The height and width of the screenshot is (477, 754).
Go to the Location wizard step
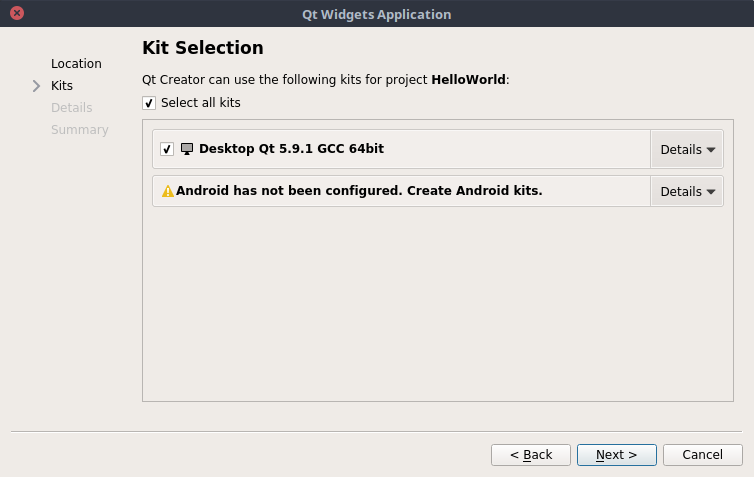76,64
